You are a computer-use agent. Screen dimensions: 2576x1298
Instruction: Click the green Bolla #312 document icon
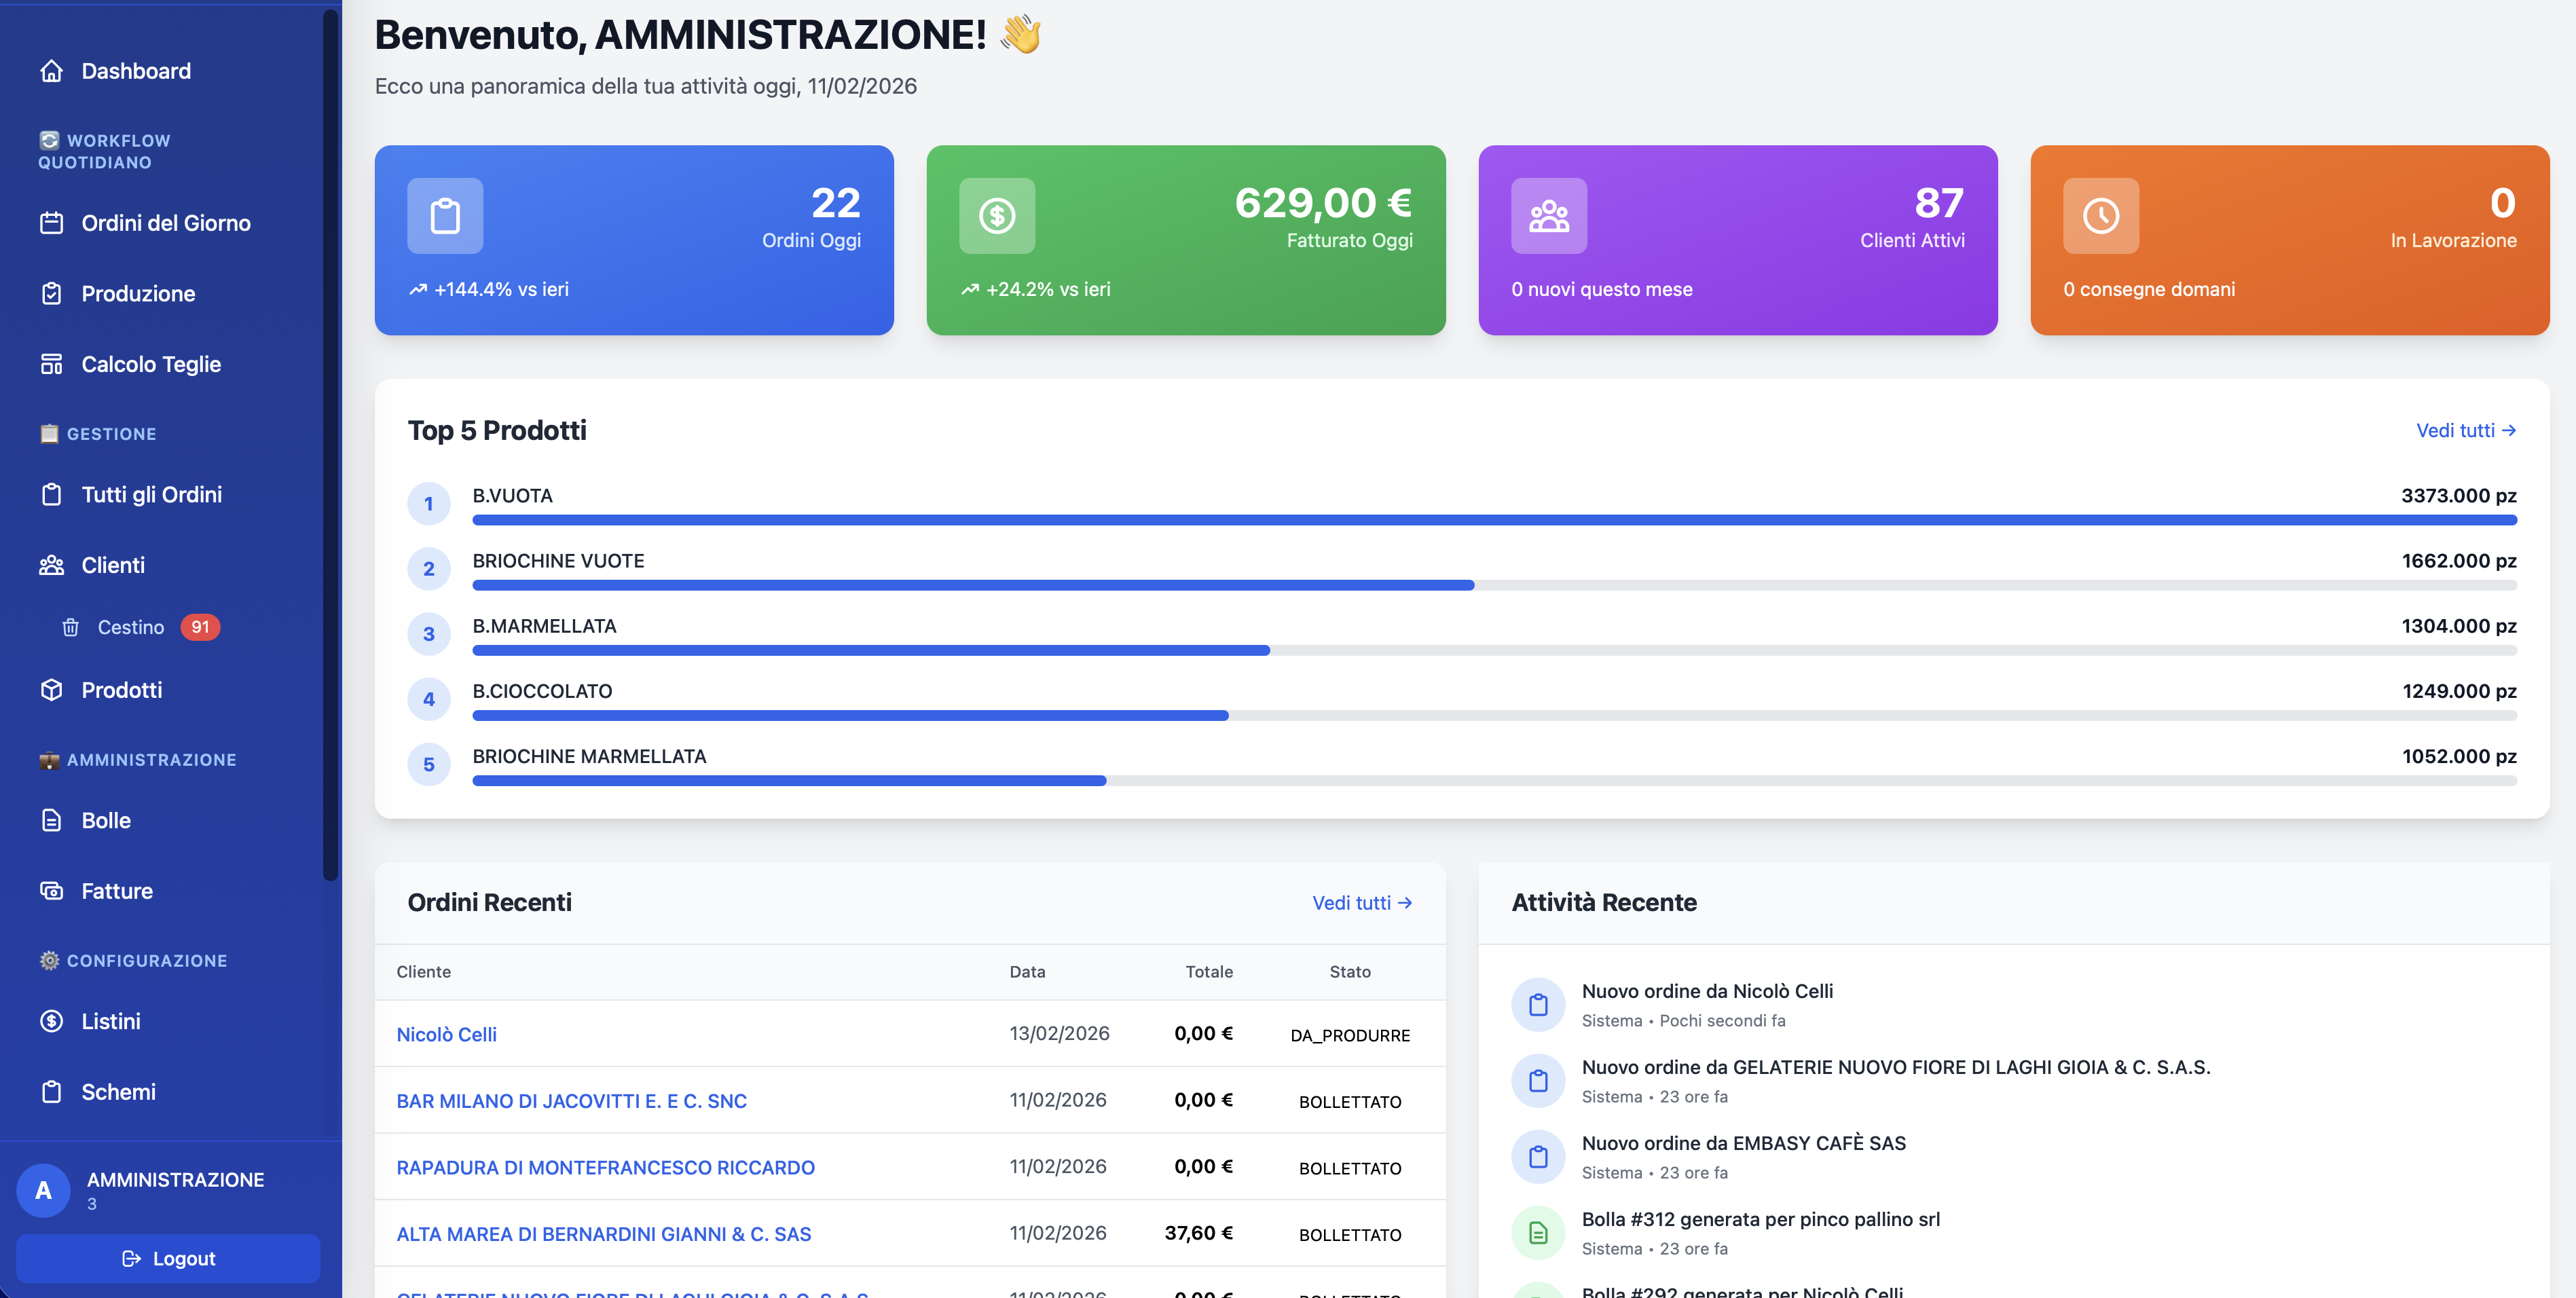[1538, 1233]
